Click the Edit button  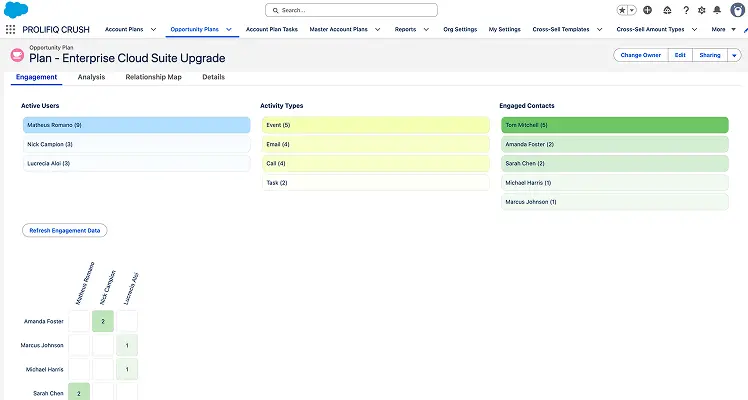coord(680,55)
